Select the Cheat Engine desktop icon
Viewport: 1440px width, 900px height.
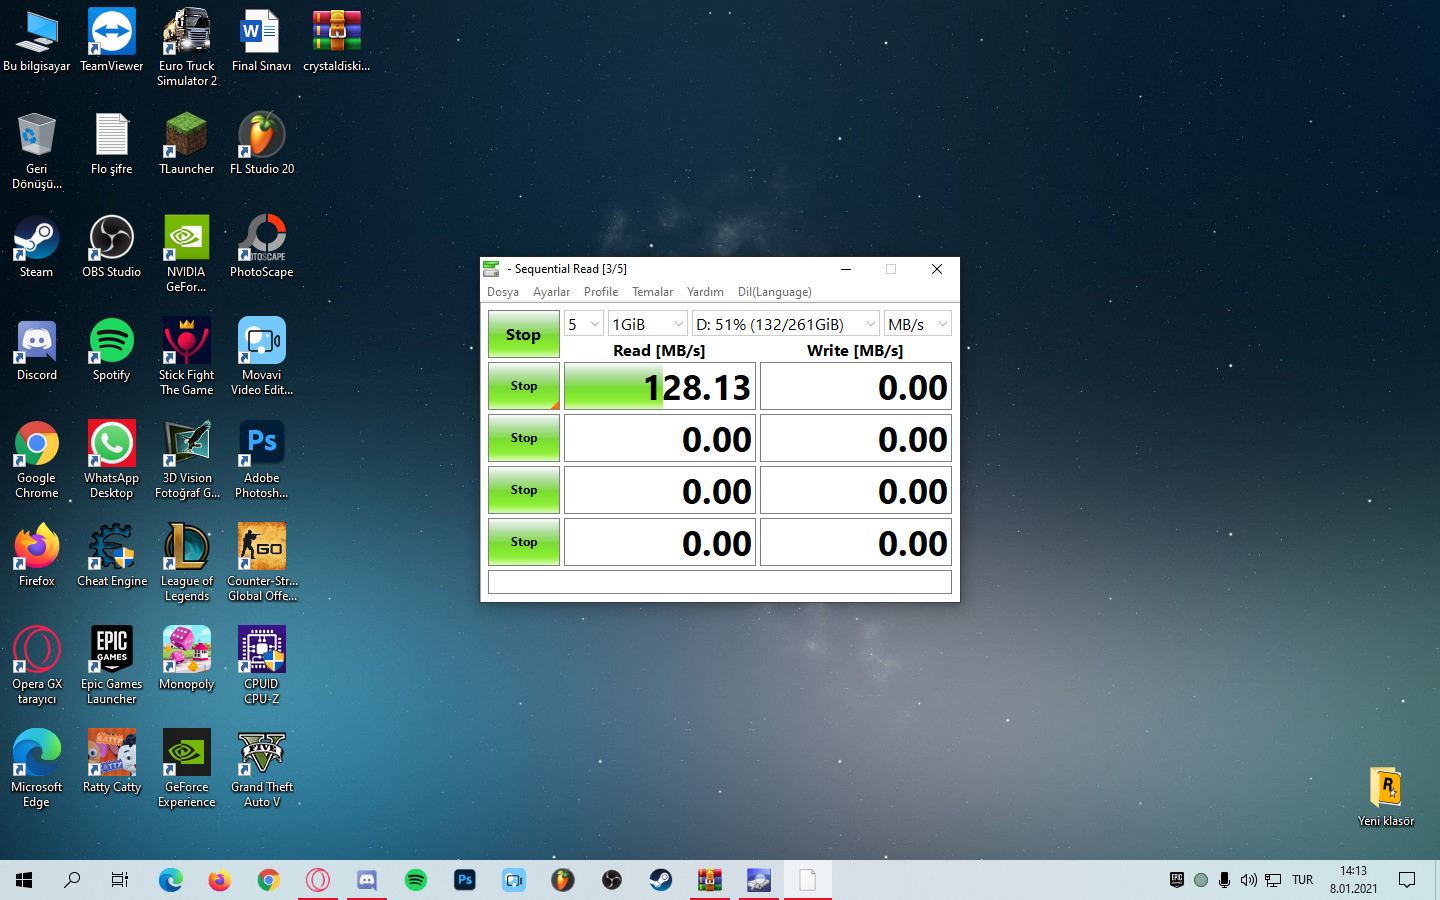click(111, 556)
